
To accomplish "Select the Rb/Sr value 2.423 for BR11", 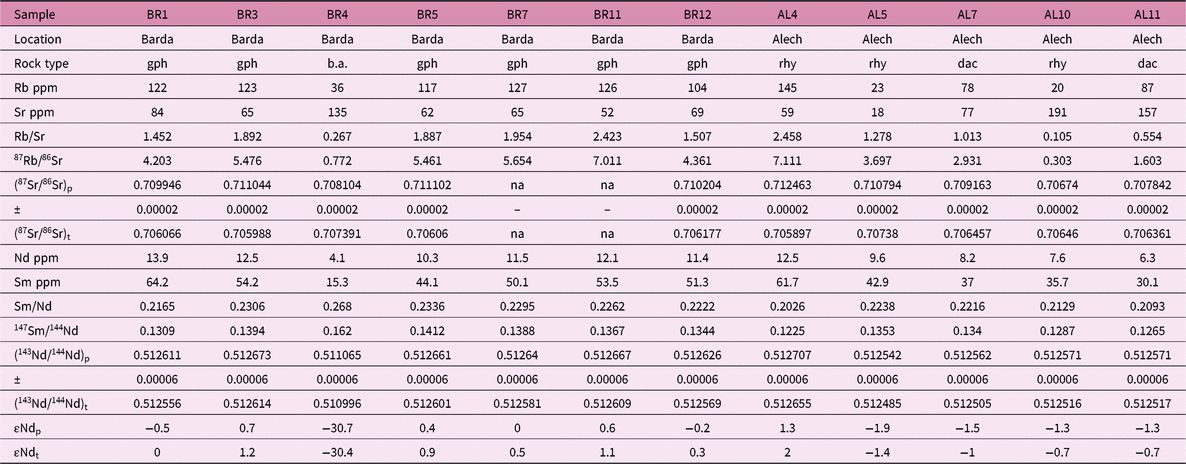I will (x=607, y=135).
